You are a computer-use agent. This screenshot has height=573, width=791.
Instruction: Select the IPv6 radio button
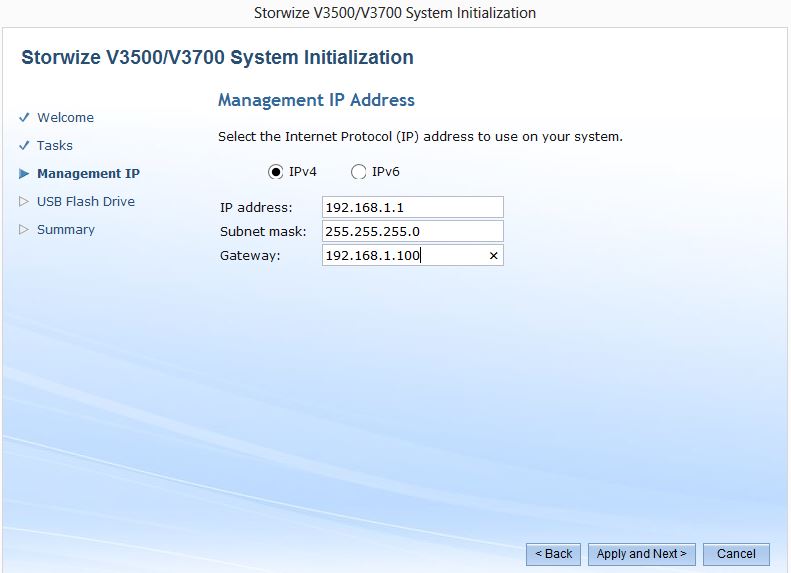[x=358, y=172]
